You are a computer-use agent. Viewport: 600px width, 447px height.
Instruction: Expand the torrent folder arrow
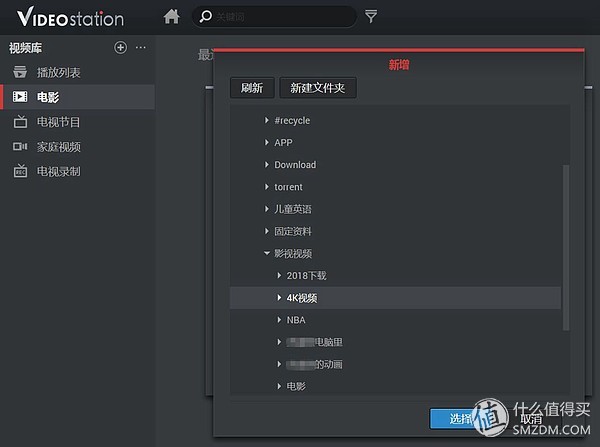pyautogui.click(x=267, y=187)
